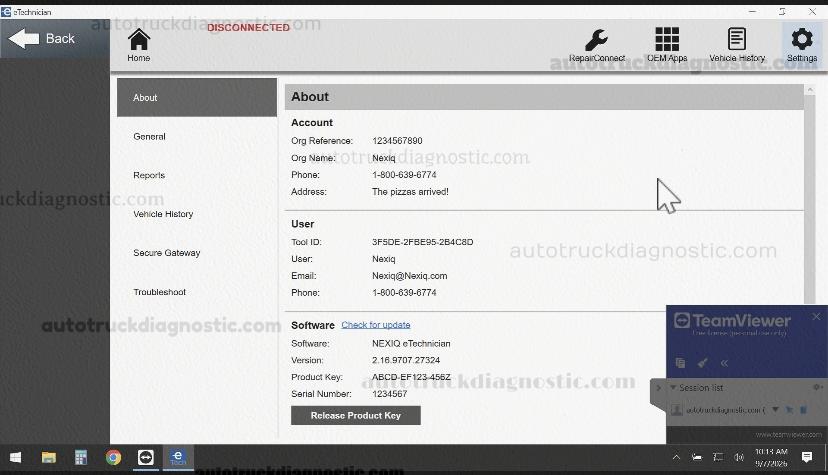Show hidden system tray icons
Viewport: 828px width, 475px height.
pos(676,458)
